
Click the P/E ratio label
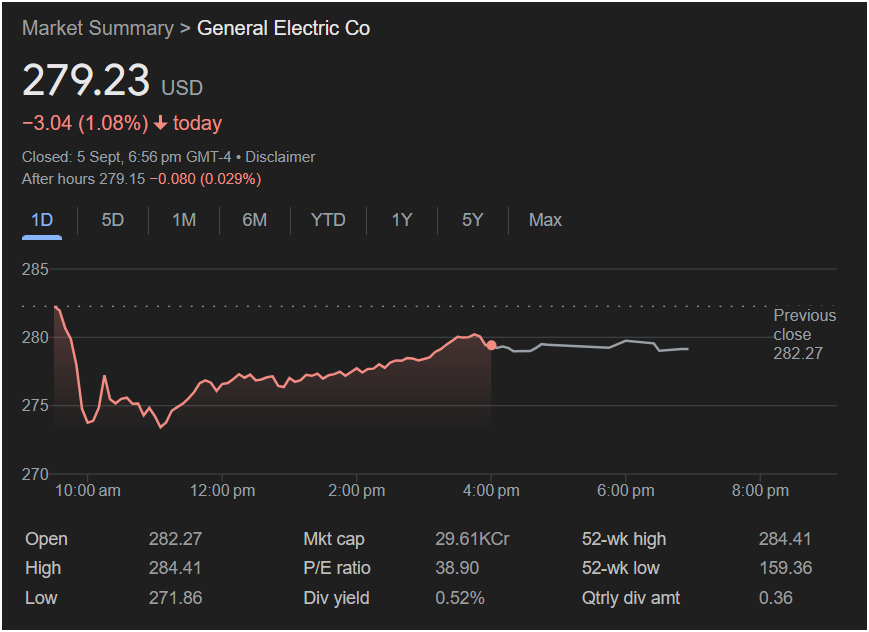coord(337,568)
